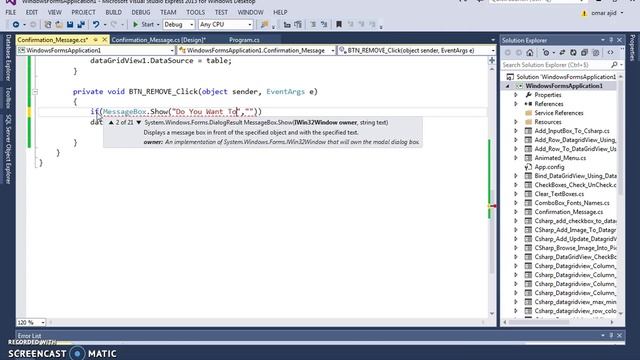The image size is (640, 360).
Task: Select Confirmation_Message.cs in Solution Explorer
Action: point(568,212)
